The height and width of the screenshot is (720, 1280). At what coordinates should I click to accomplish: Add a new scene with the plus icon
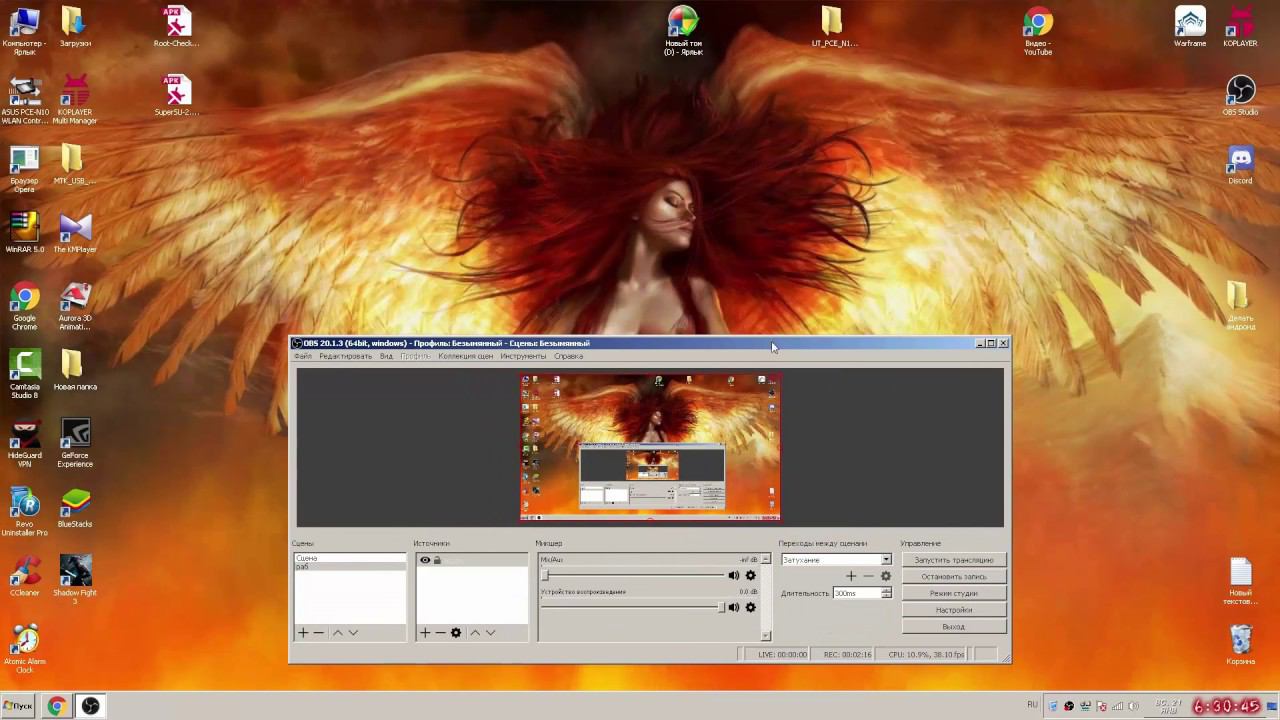tap(303, 633)
